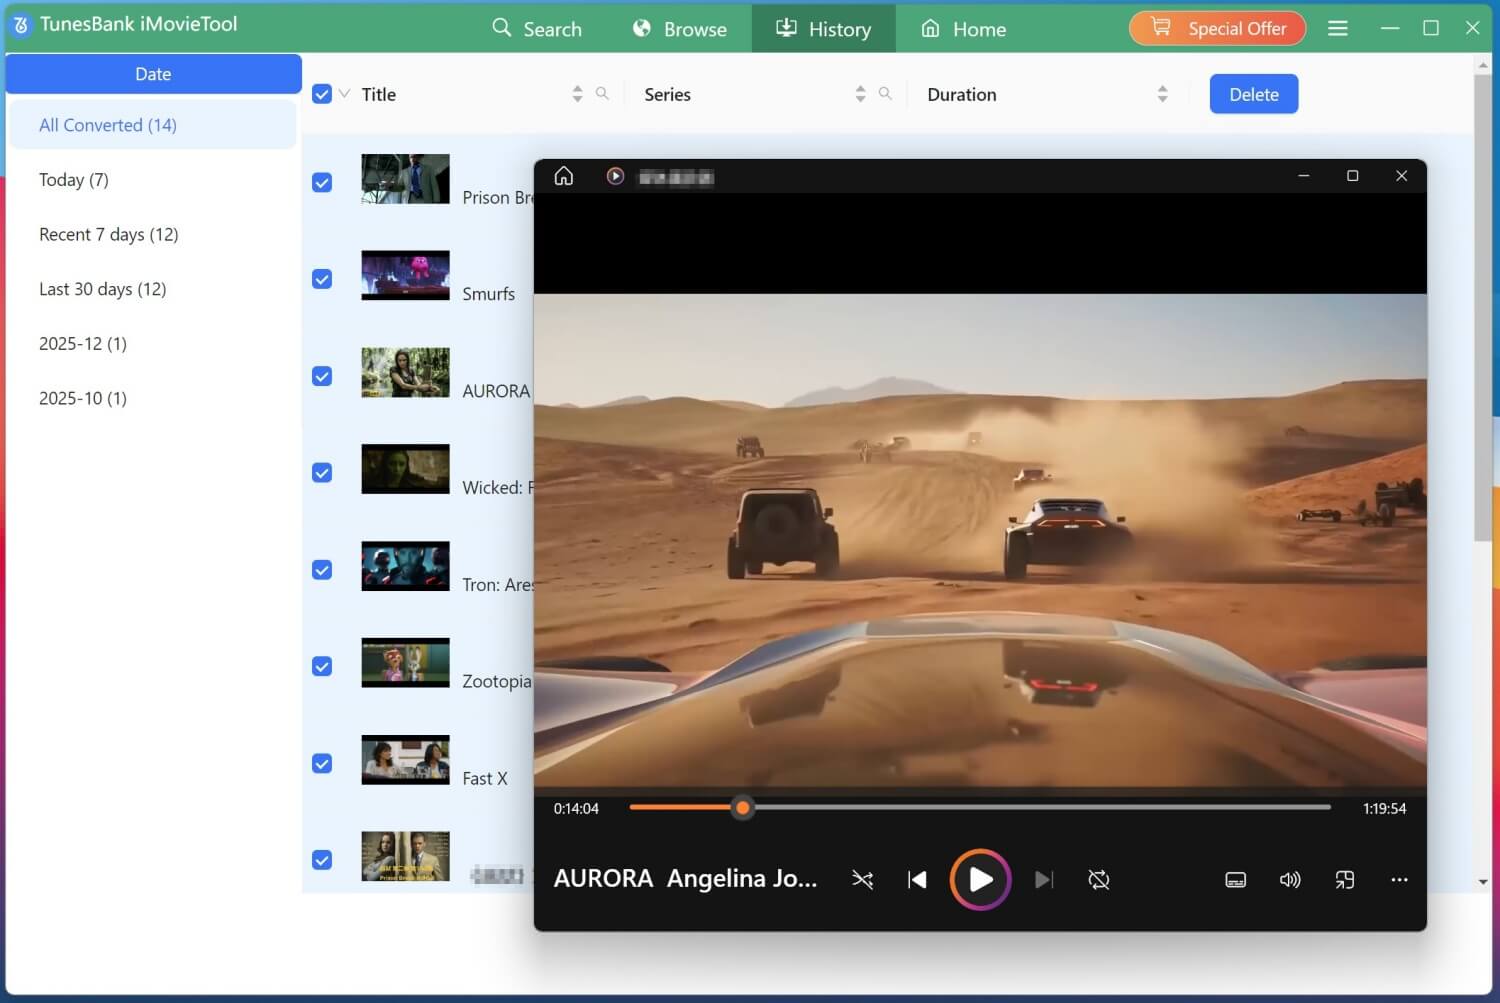Viewport: 1500px width, 1003px height.
Task: Sort by Duration using the sort arrows
Action: pyautogui.click(x=1162, y=94)
